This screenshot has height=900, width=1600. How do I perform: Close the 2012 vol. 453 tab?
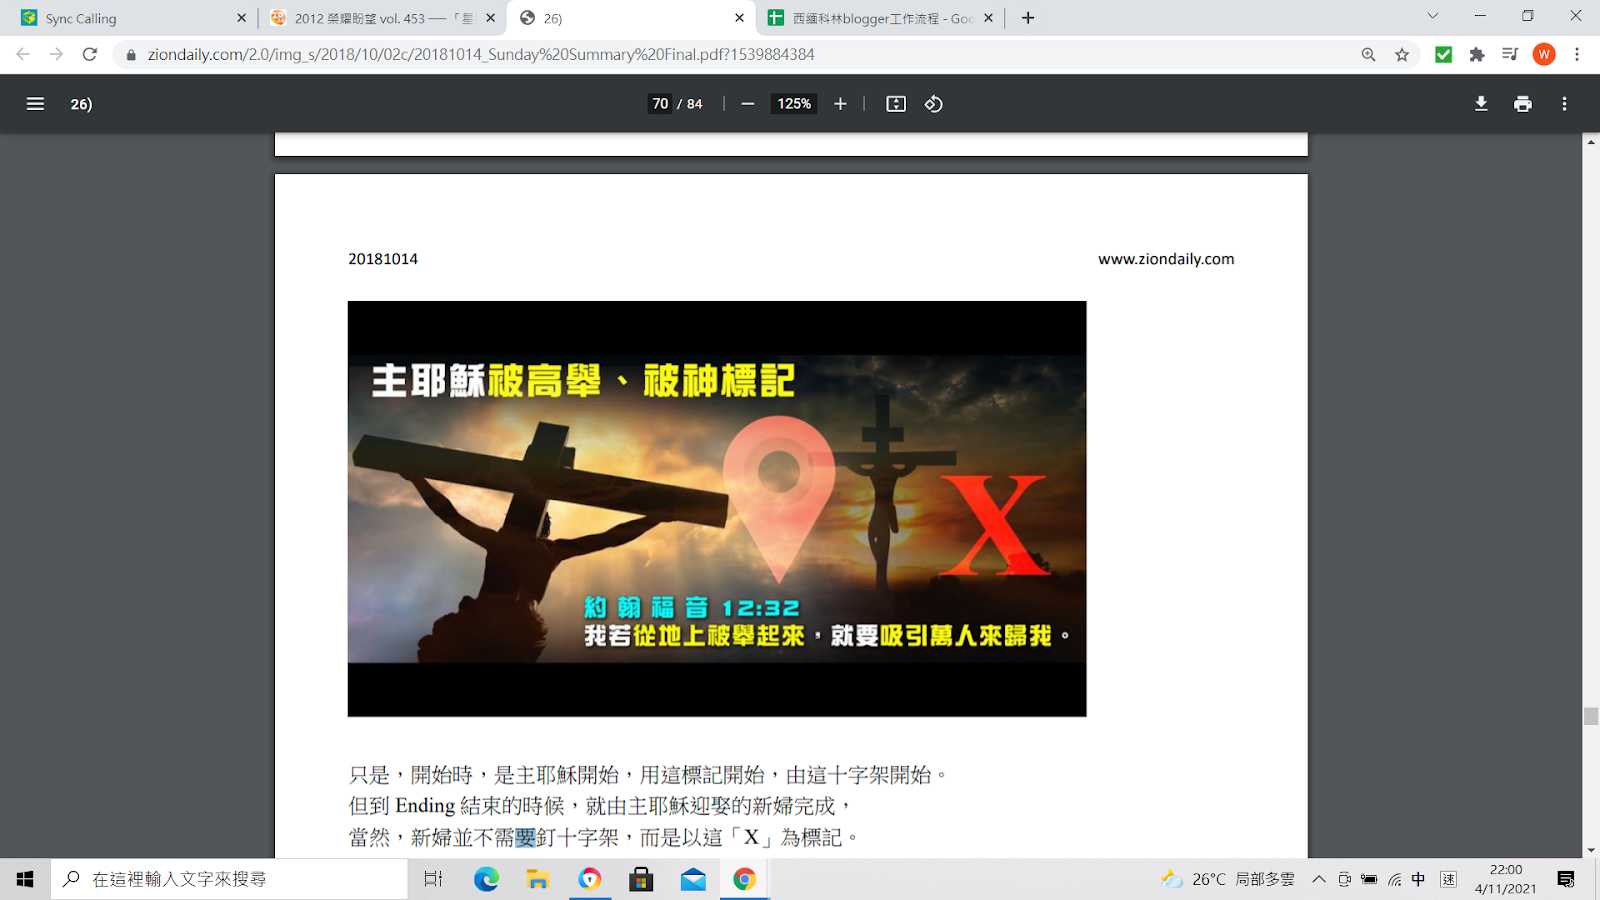click(490, 18)
